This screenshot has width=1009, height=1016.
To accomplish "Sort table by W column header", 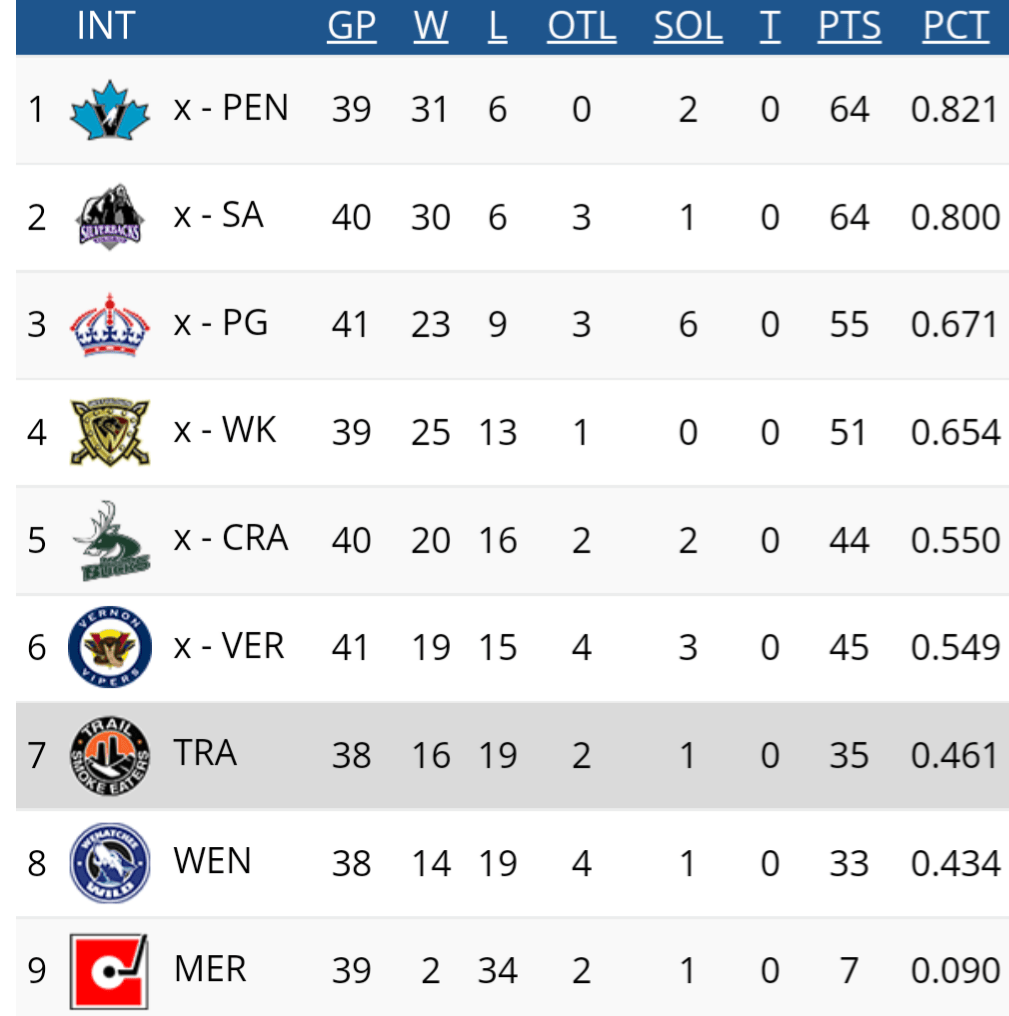I will pos(431,26).
